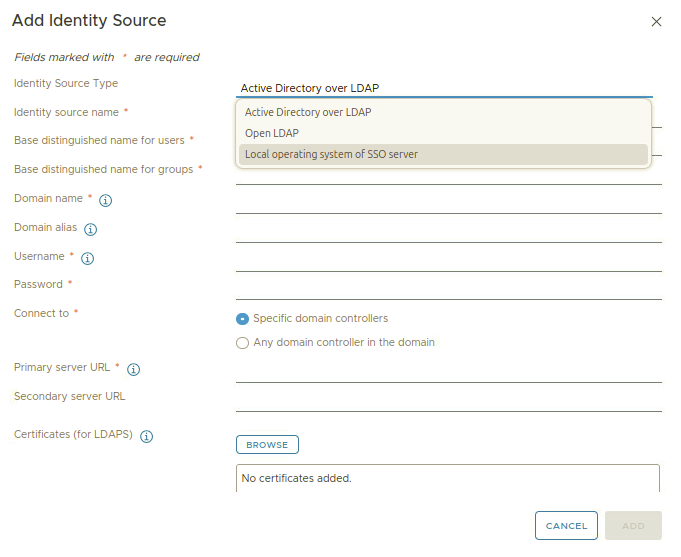
Task: Show info for Certificates (for LDAPS)
Action: click(146, 436)
